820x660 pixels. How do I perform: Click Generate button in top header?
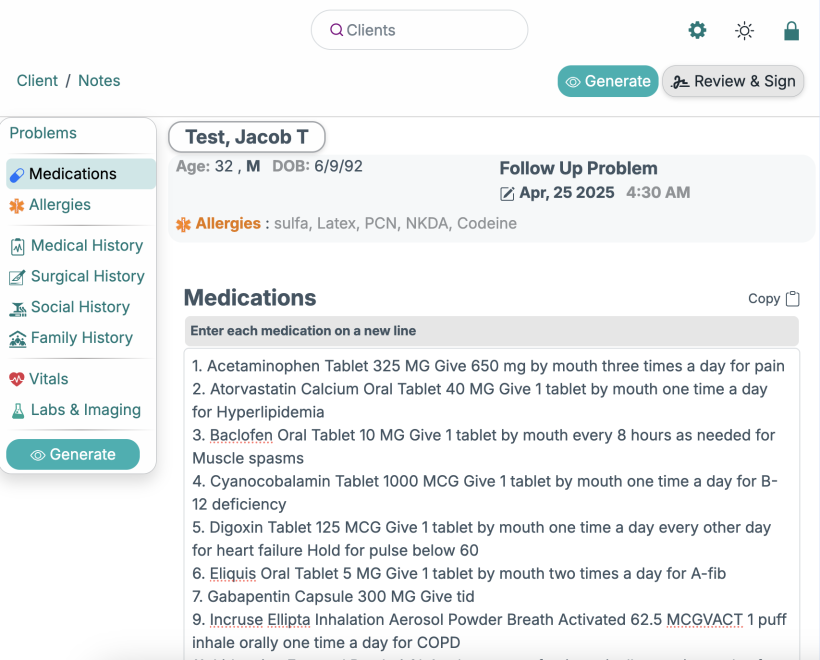coord(607,82)
